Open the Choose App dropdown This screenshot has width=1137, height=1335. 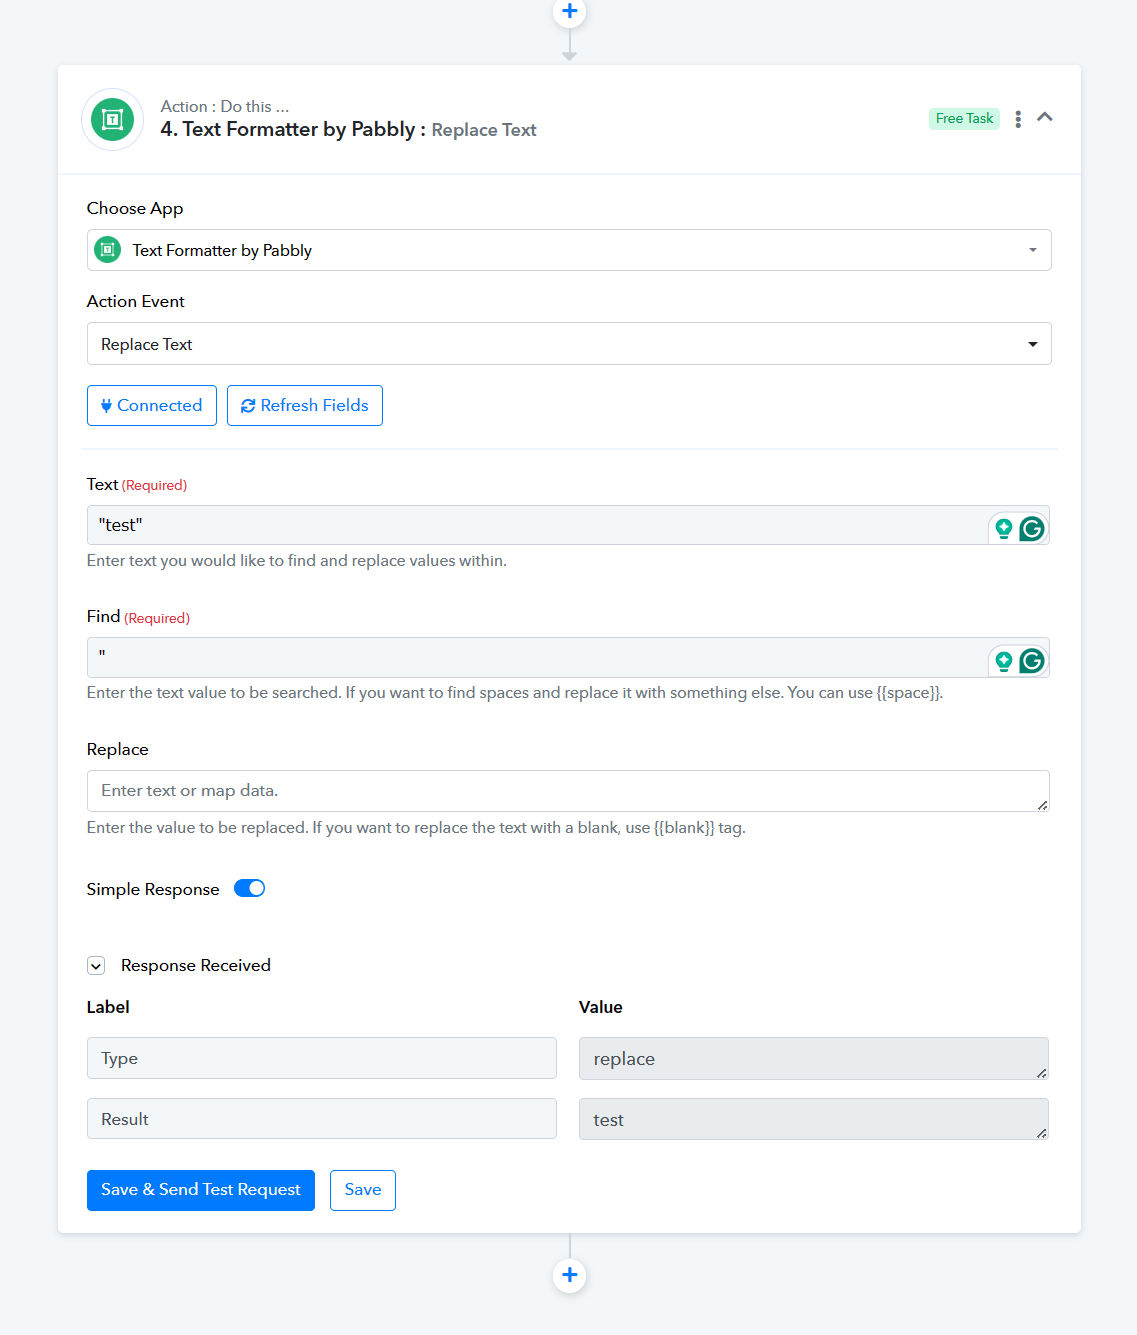click(569, 250)
